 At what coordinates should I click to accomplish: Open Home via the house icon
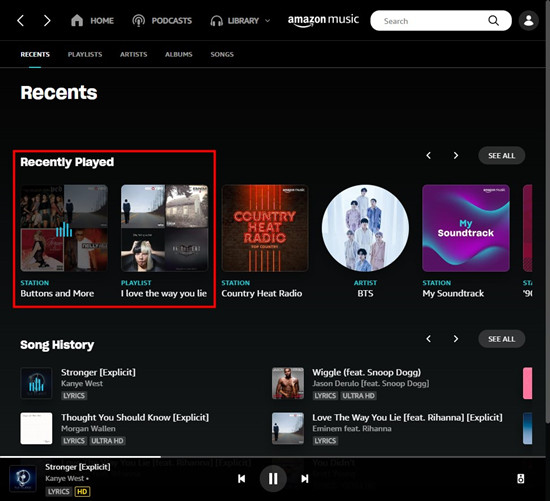77,20
